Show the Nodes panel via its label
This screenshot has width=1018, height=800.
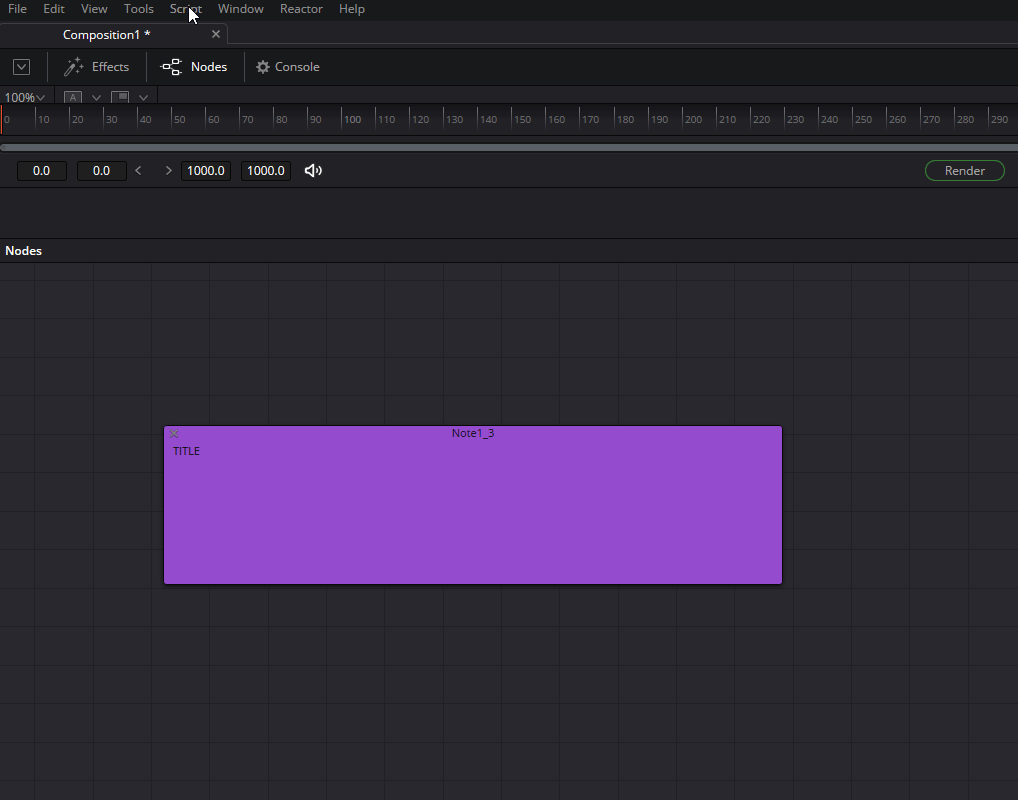(x=209, y=67)
